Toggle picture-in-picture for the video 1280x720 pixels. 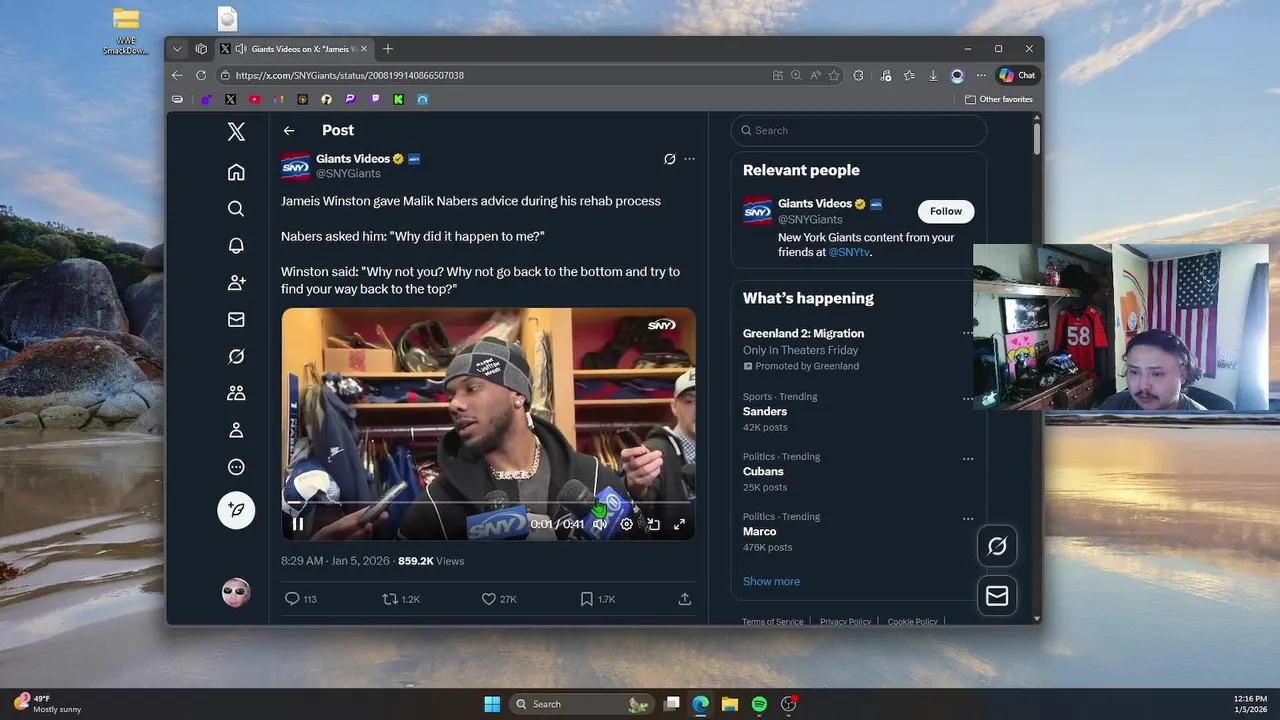(x=653, y=524)
